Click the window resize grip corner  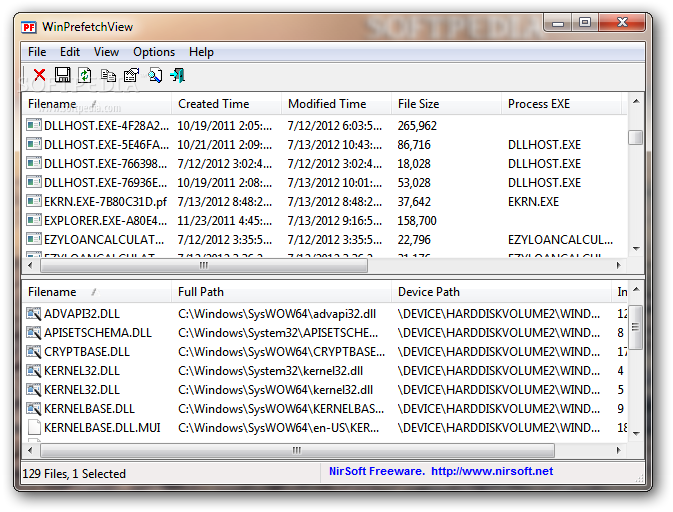tap(640, 478)
